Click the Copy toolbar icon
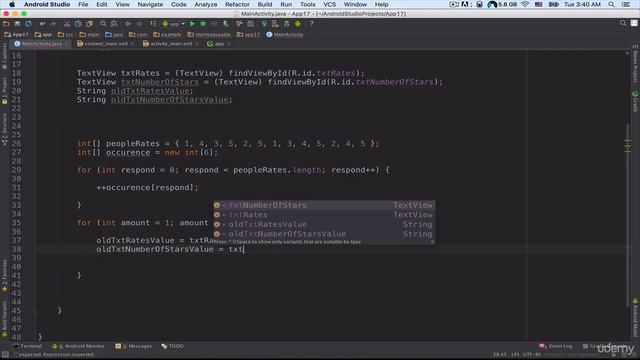The height and width of the screenshot is (360, 640). click(78, 24)
